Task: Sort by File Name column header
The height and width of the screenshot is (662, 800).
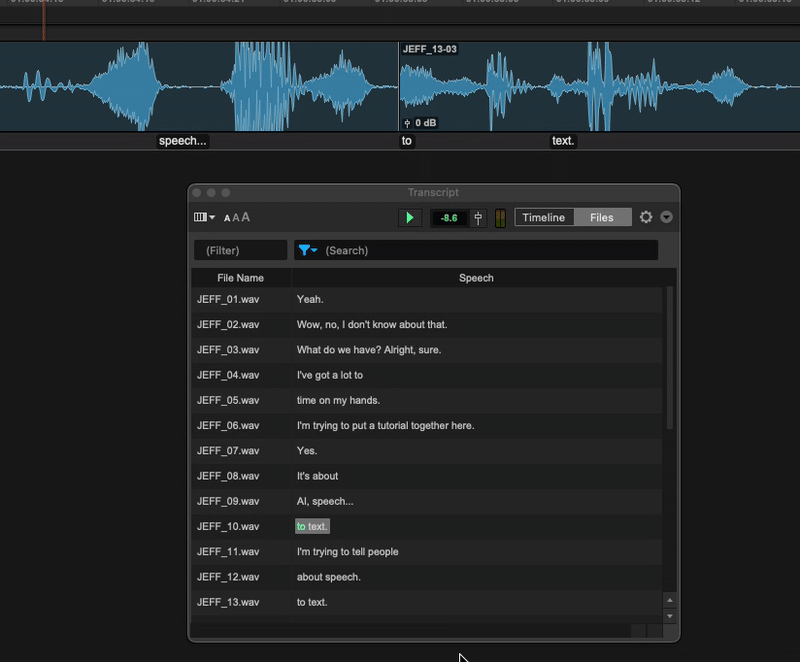Action: [240, 278]
